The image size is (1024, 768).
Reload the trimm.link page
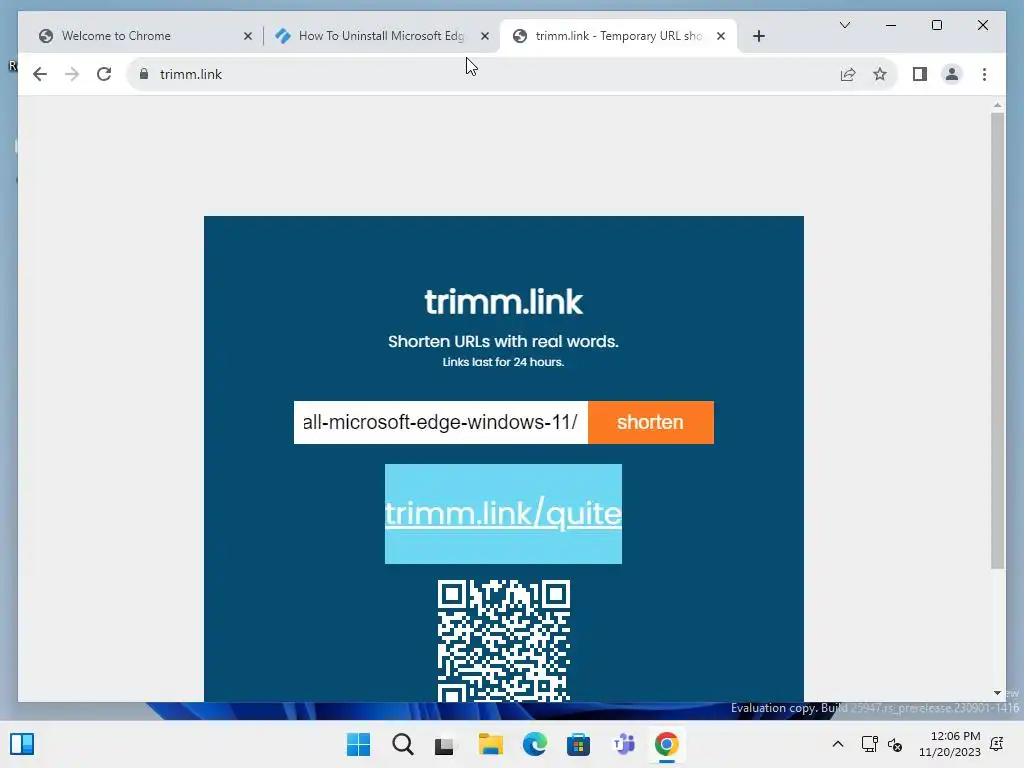point(104,74)
